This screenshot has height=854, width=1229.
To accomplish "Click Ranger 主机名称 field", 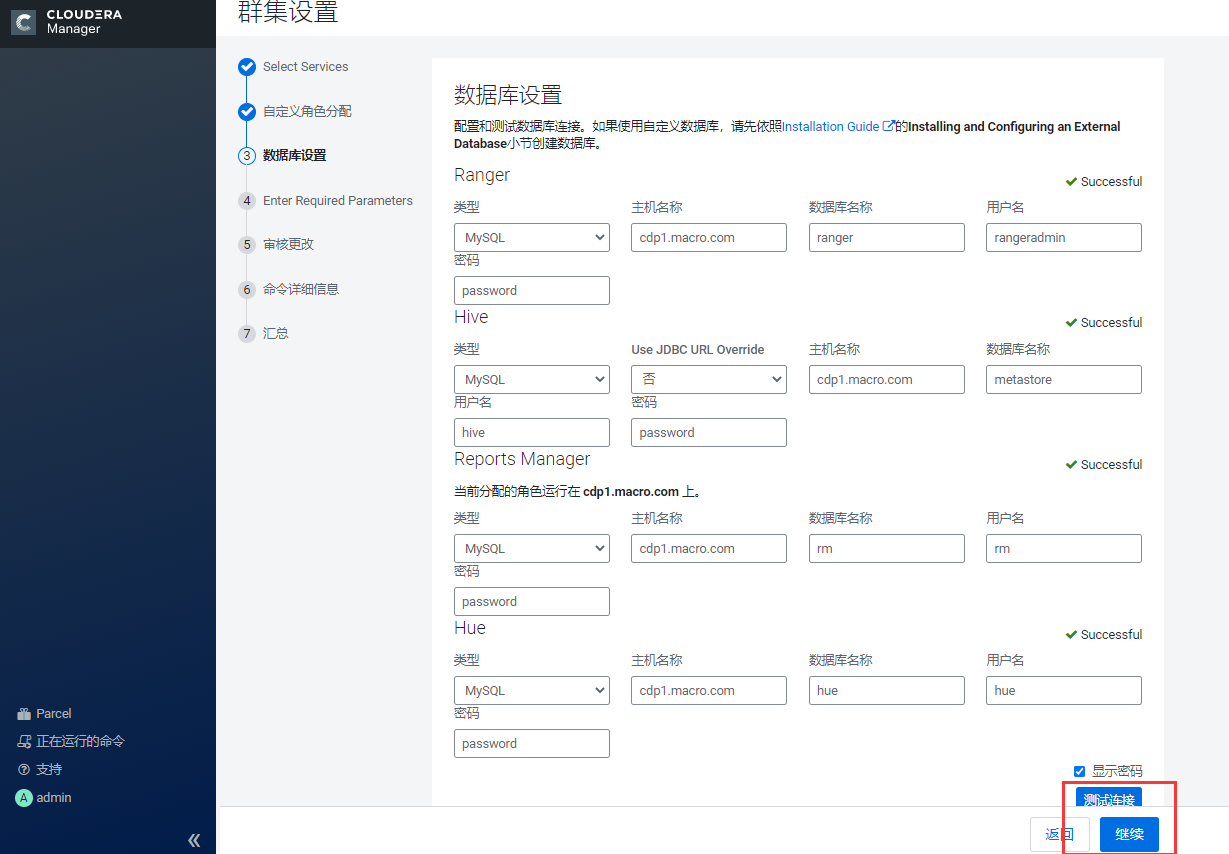I will [x=709, y=237].
